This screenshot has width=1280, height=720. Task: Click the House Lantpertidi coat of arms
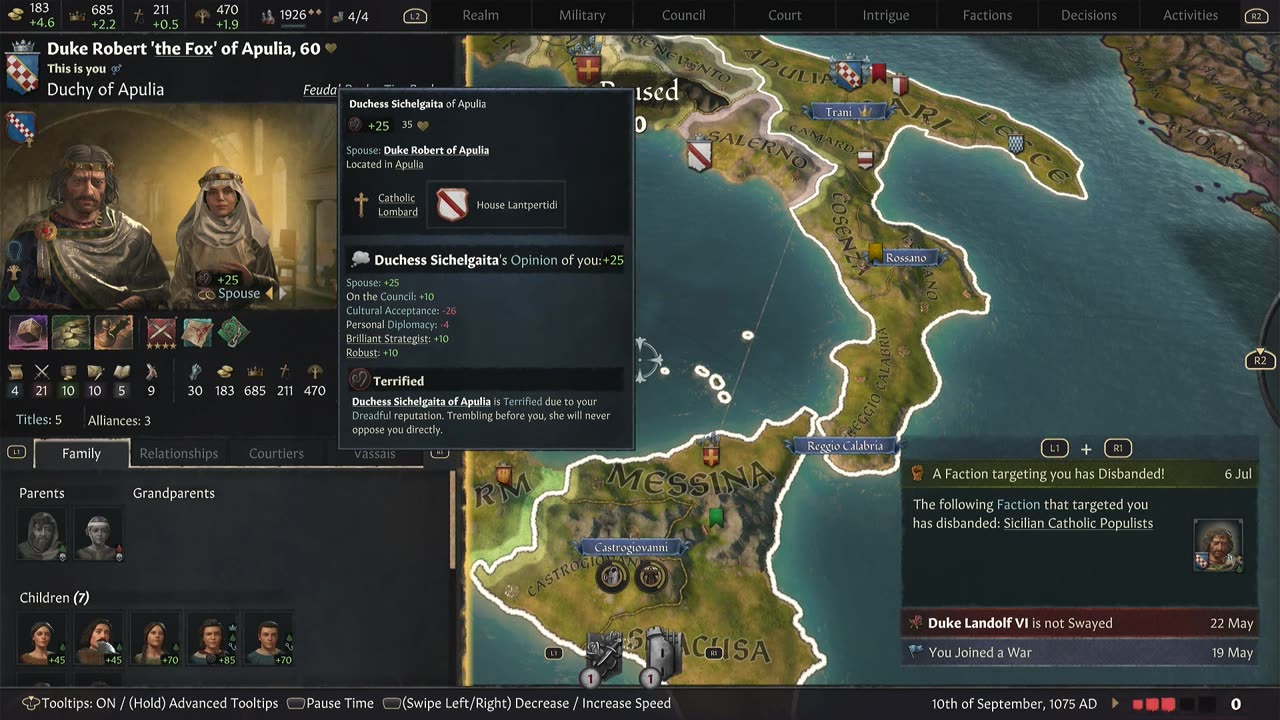click(x=452, y=205)
